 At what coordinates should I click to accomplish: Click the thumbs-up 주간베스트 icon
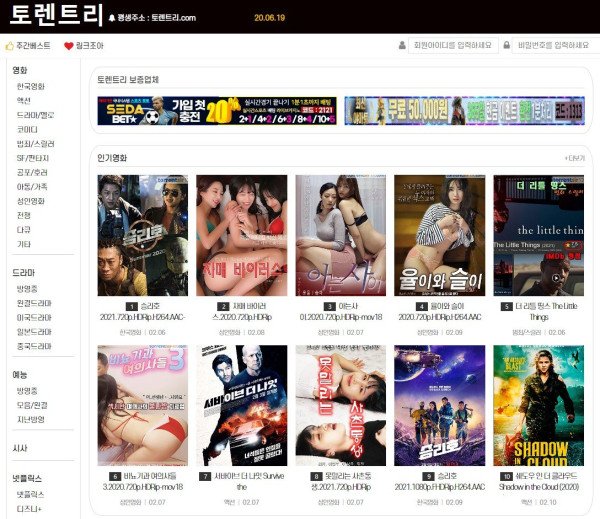(10, 46)
